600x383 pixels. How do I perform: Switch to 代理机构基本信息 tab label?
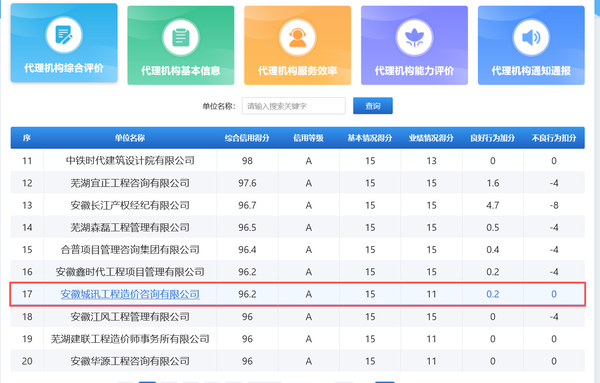[x=181, y=70]
